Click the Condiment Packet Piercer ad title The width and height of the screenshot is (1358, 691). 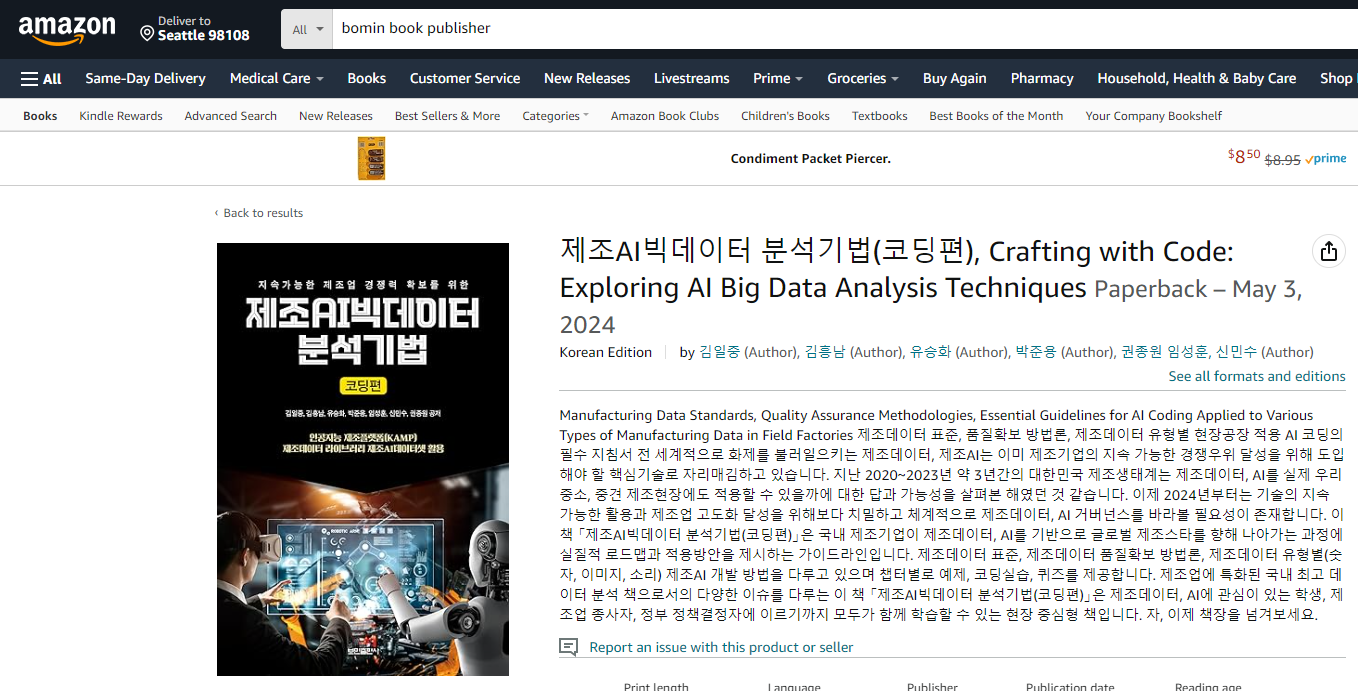(810, 159)
